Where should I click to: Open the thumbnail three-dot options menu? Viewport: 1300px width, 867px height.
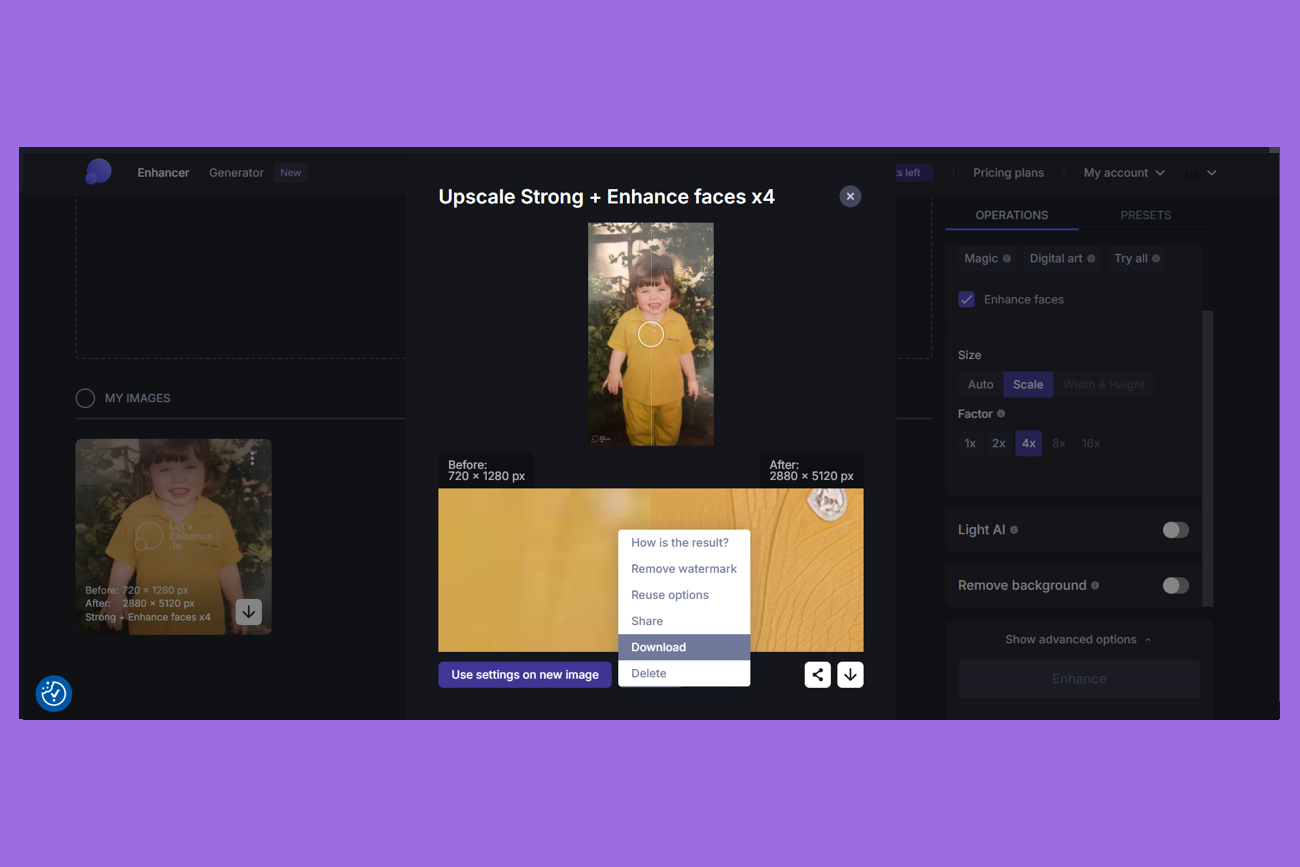pyautogui.click(x=253, y=458)
